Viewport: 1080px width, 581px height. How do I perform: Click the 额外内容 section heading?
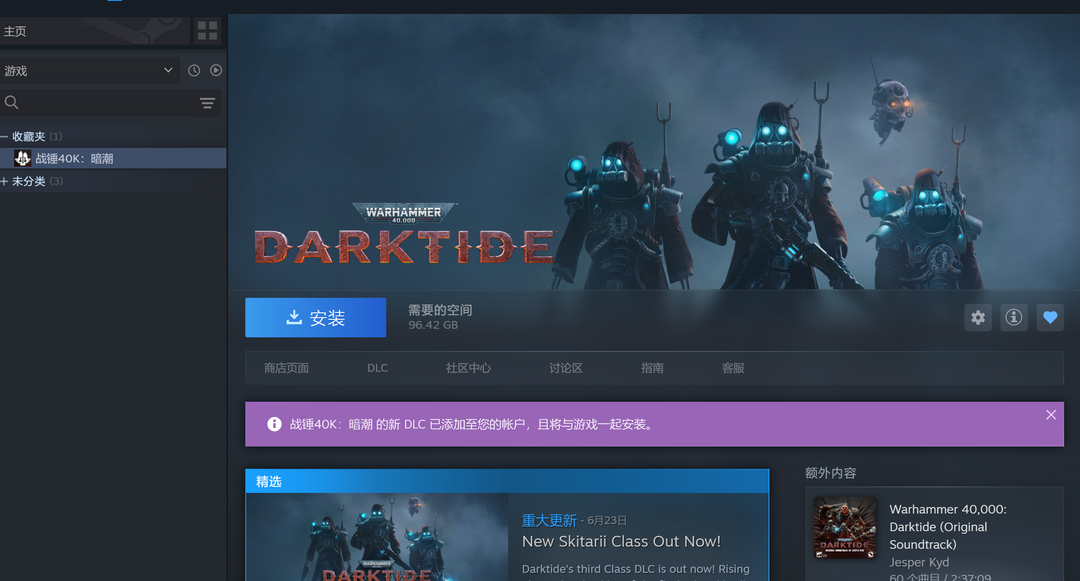831,473
